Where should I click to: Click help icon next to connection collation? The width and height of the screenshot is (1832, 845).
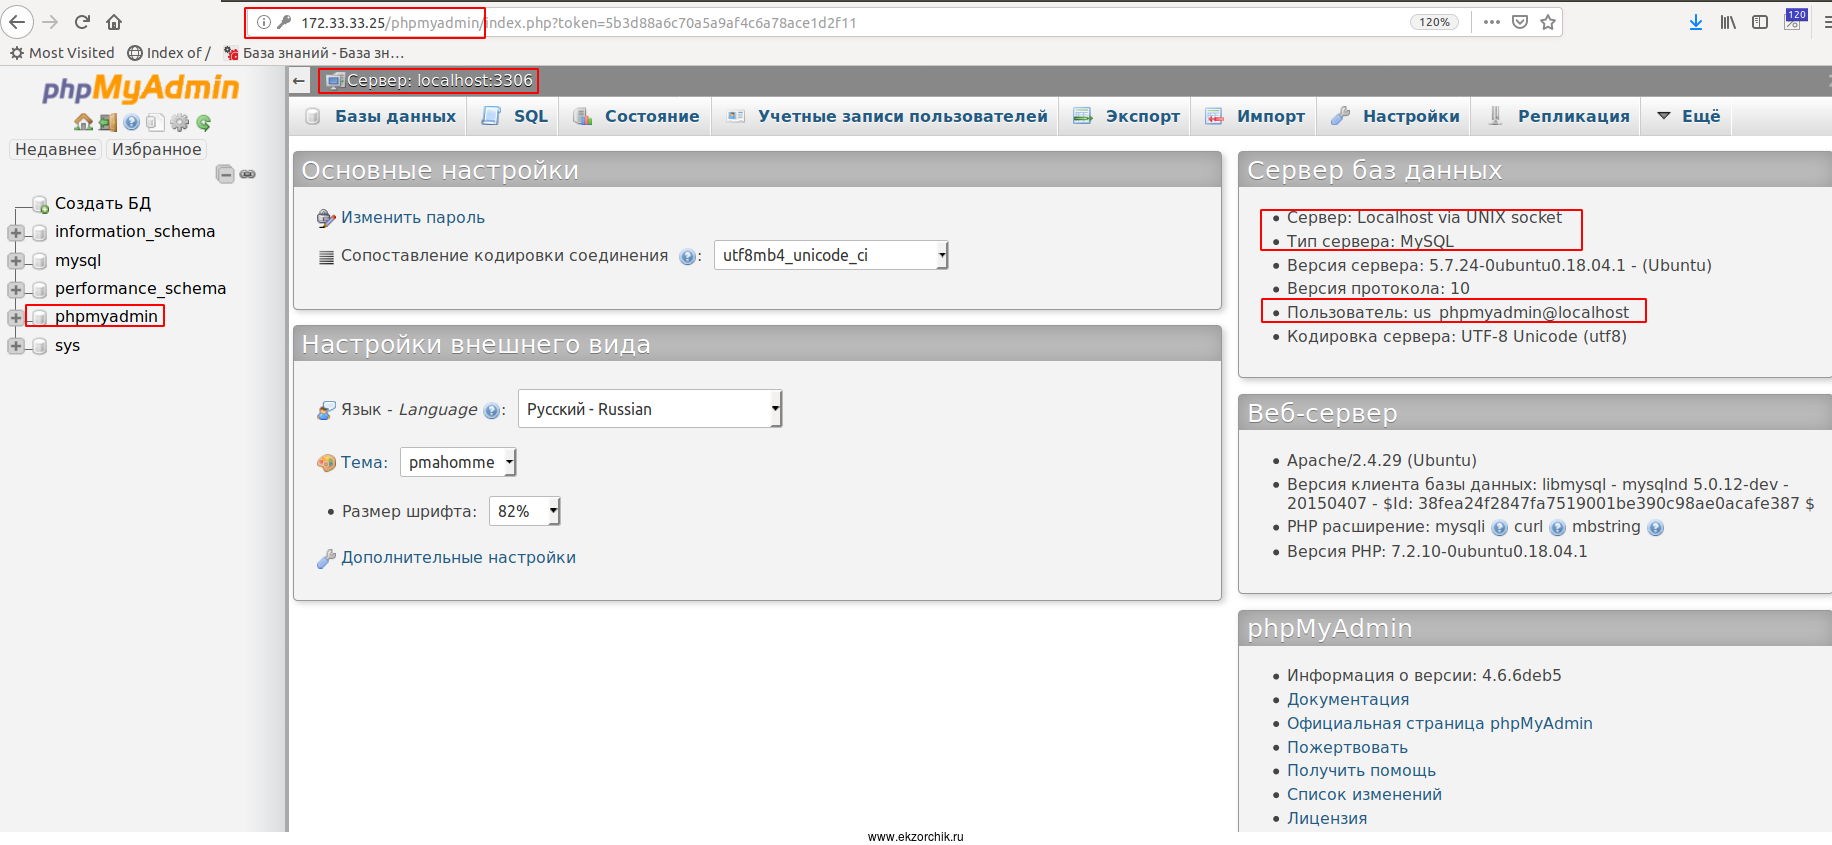pos(687,257)
